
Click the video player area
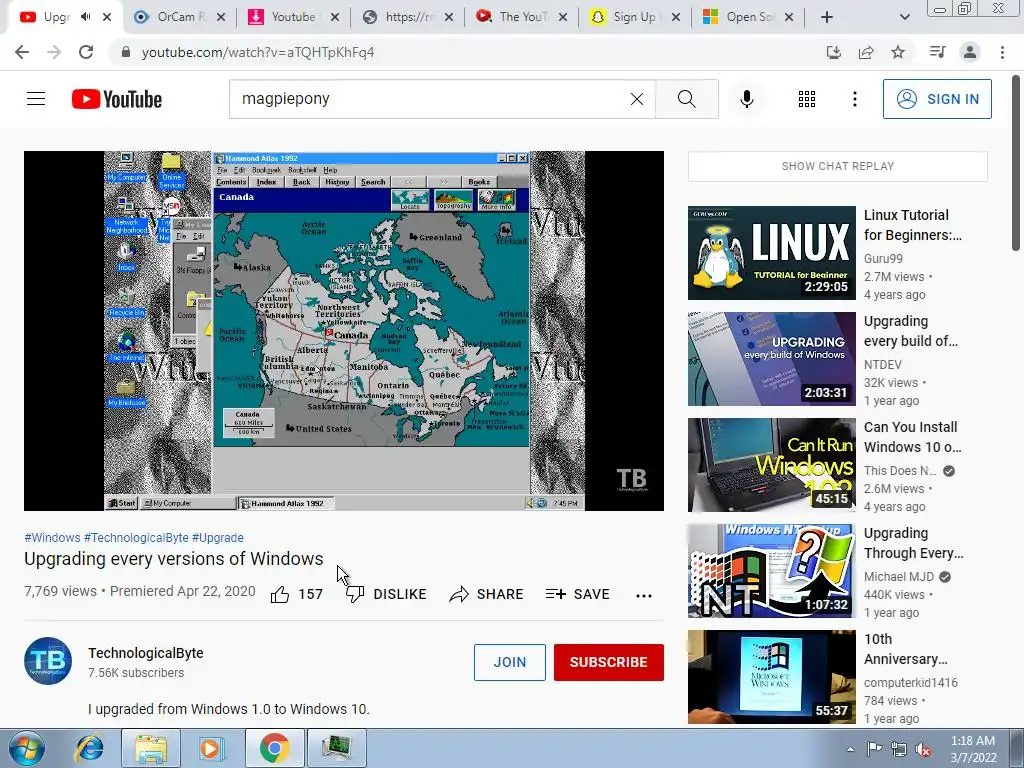pos(344,330)
